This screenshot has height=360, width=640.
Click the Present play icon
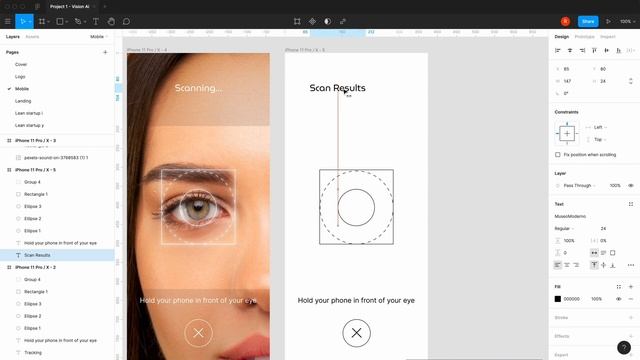tap(608, 21)
